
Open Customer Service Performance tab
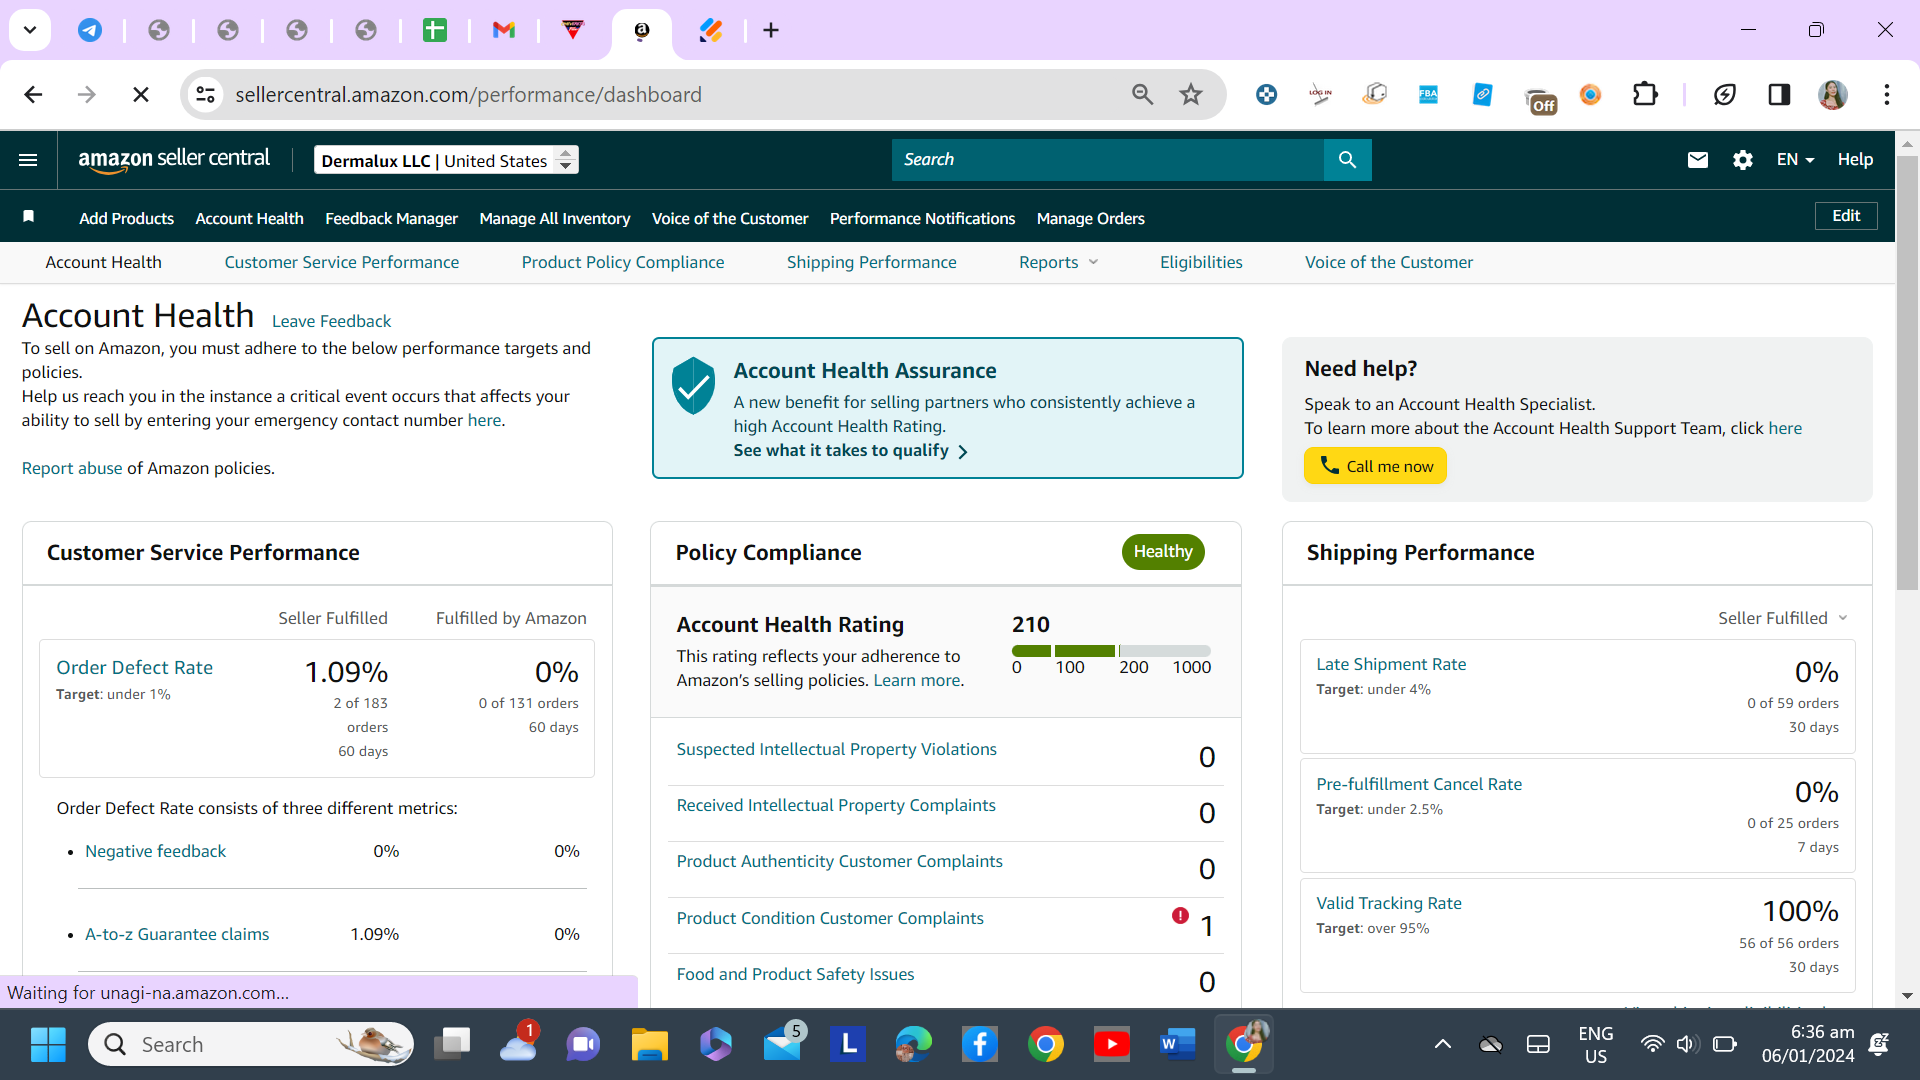(x=342, y=262)
